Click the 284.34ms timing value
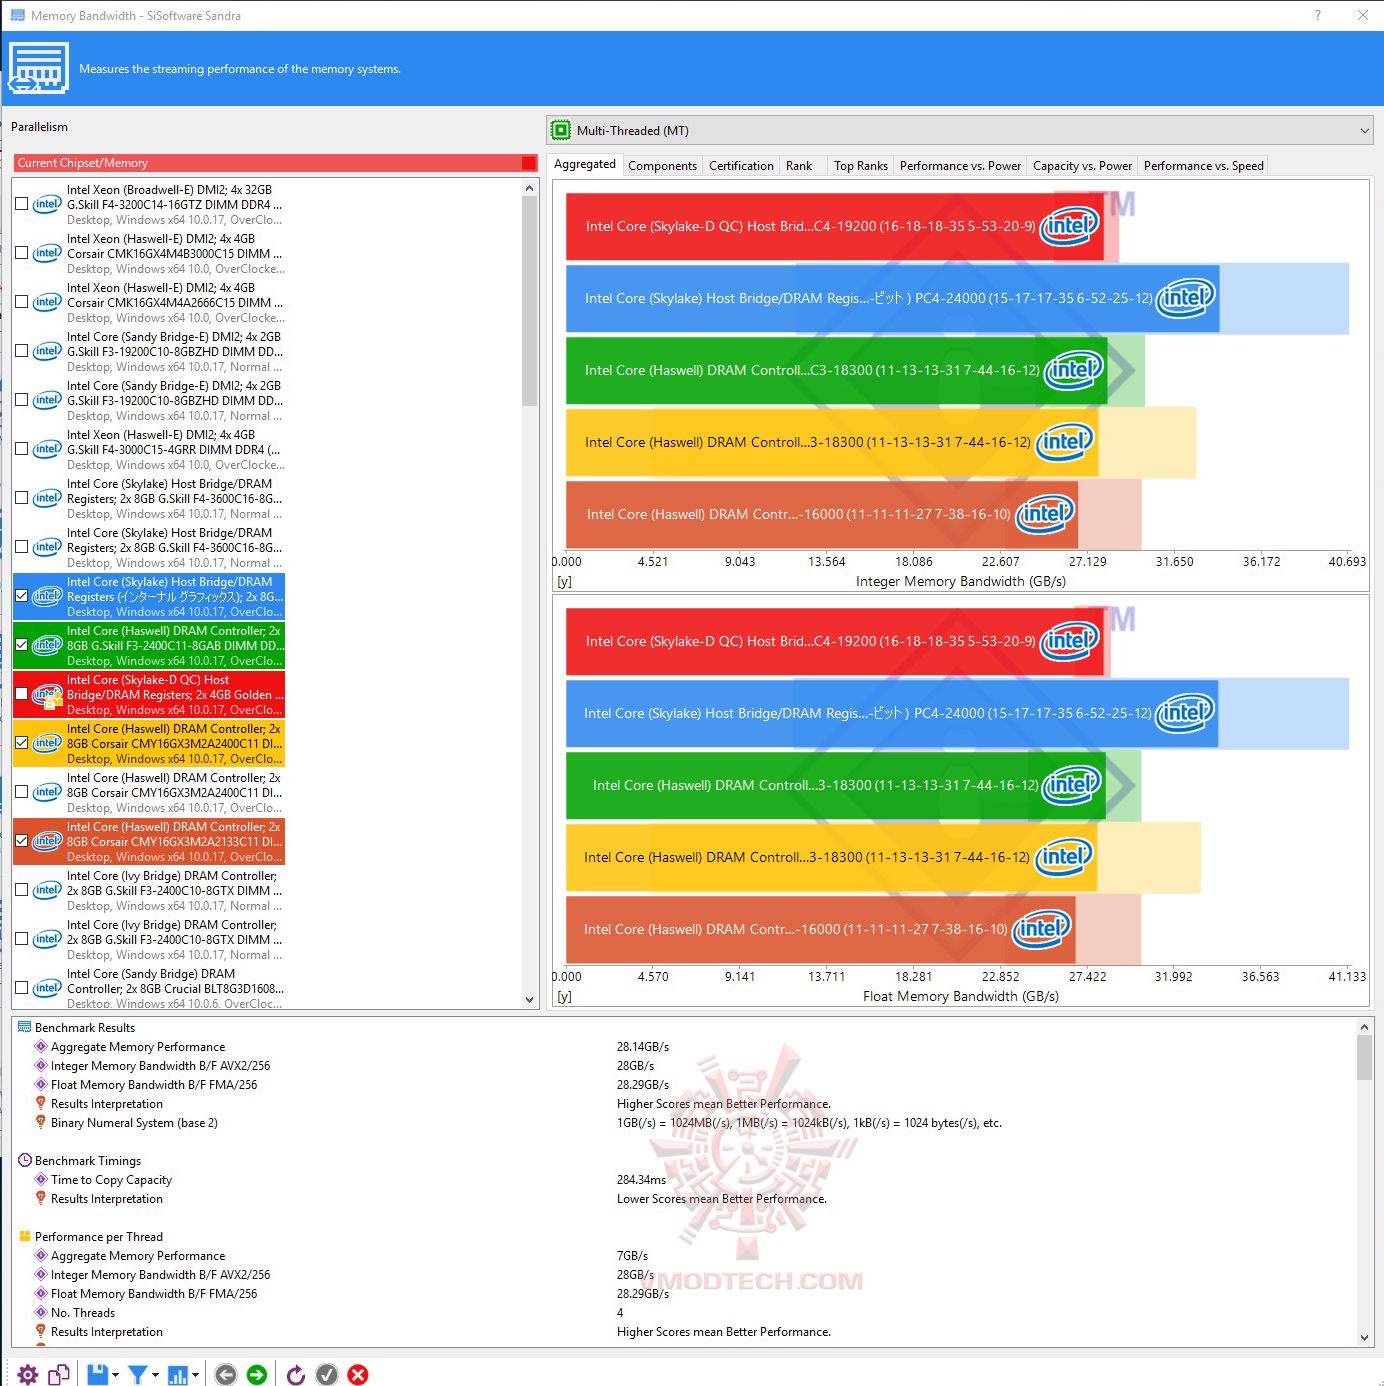This screenshot has height=1386, width=1384. (641, 1179)
